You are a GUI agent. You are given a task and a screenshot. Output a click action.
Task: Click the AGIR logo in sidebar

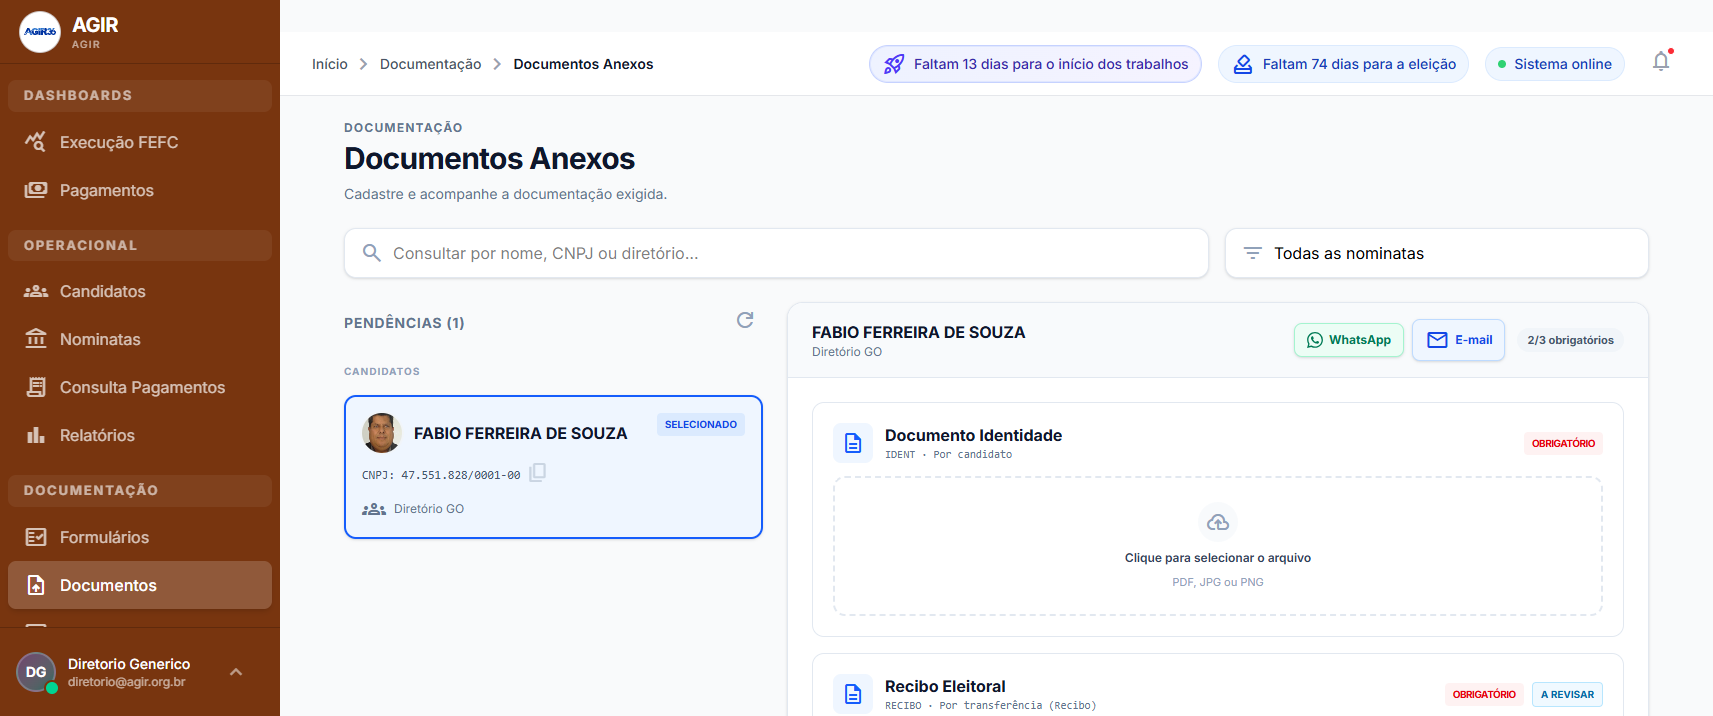(x=40, y=32)
